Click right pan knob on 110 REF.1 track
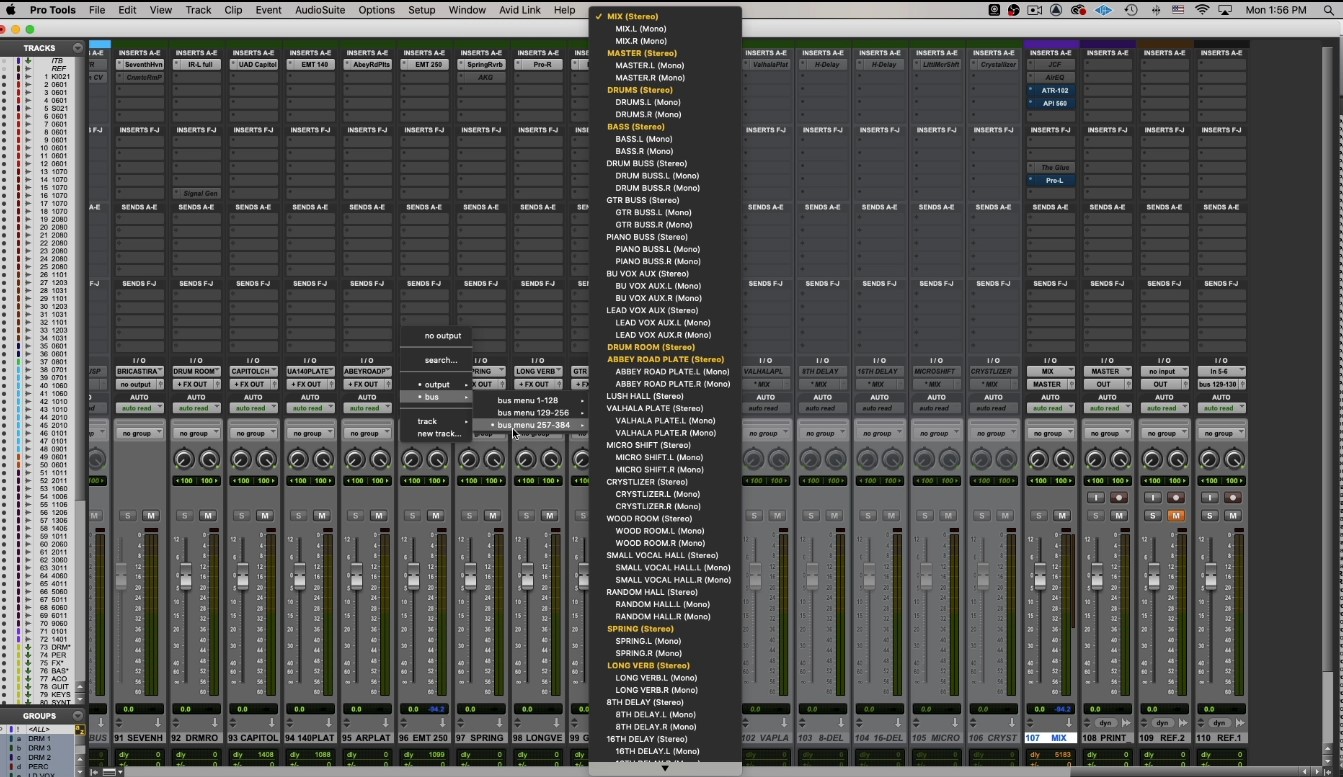 pyautogui.click(x=1233, y=460)
